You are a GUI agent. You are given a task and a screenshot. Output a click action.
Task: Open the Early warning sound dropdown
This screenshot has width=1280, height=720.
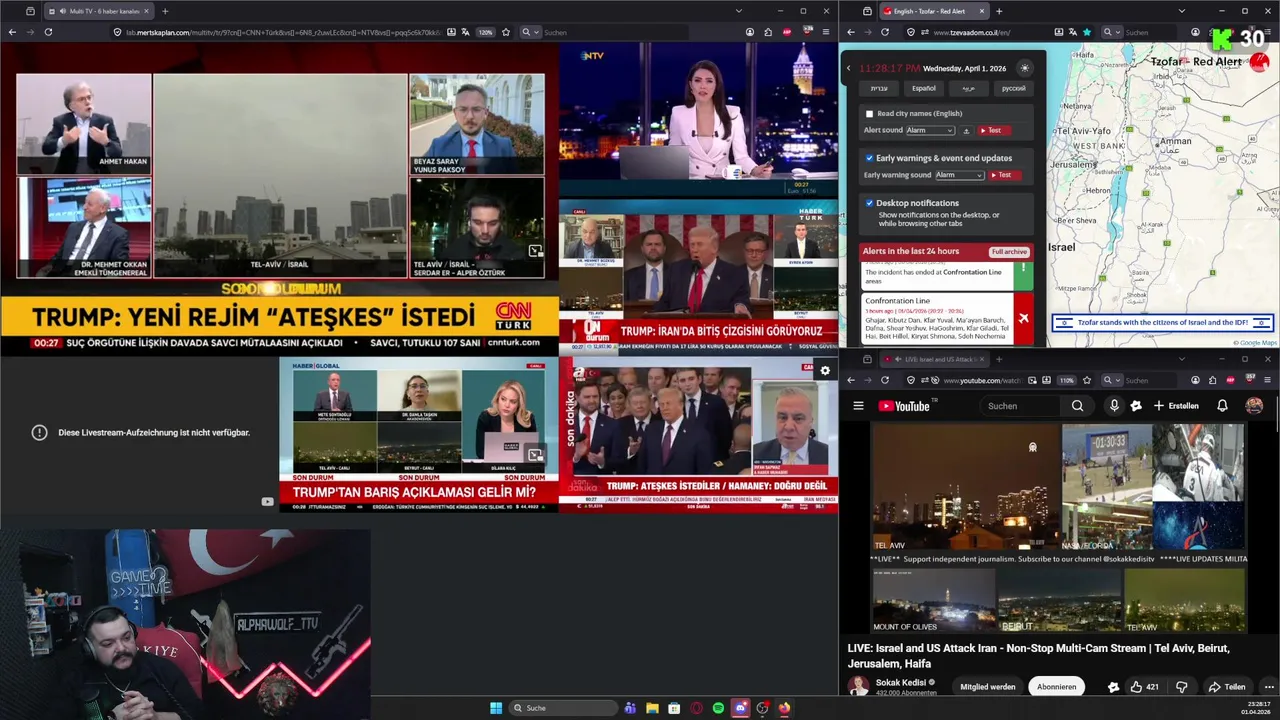tap(960, 175)
